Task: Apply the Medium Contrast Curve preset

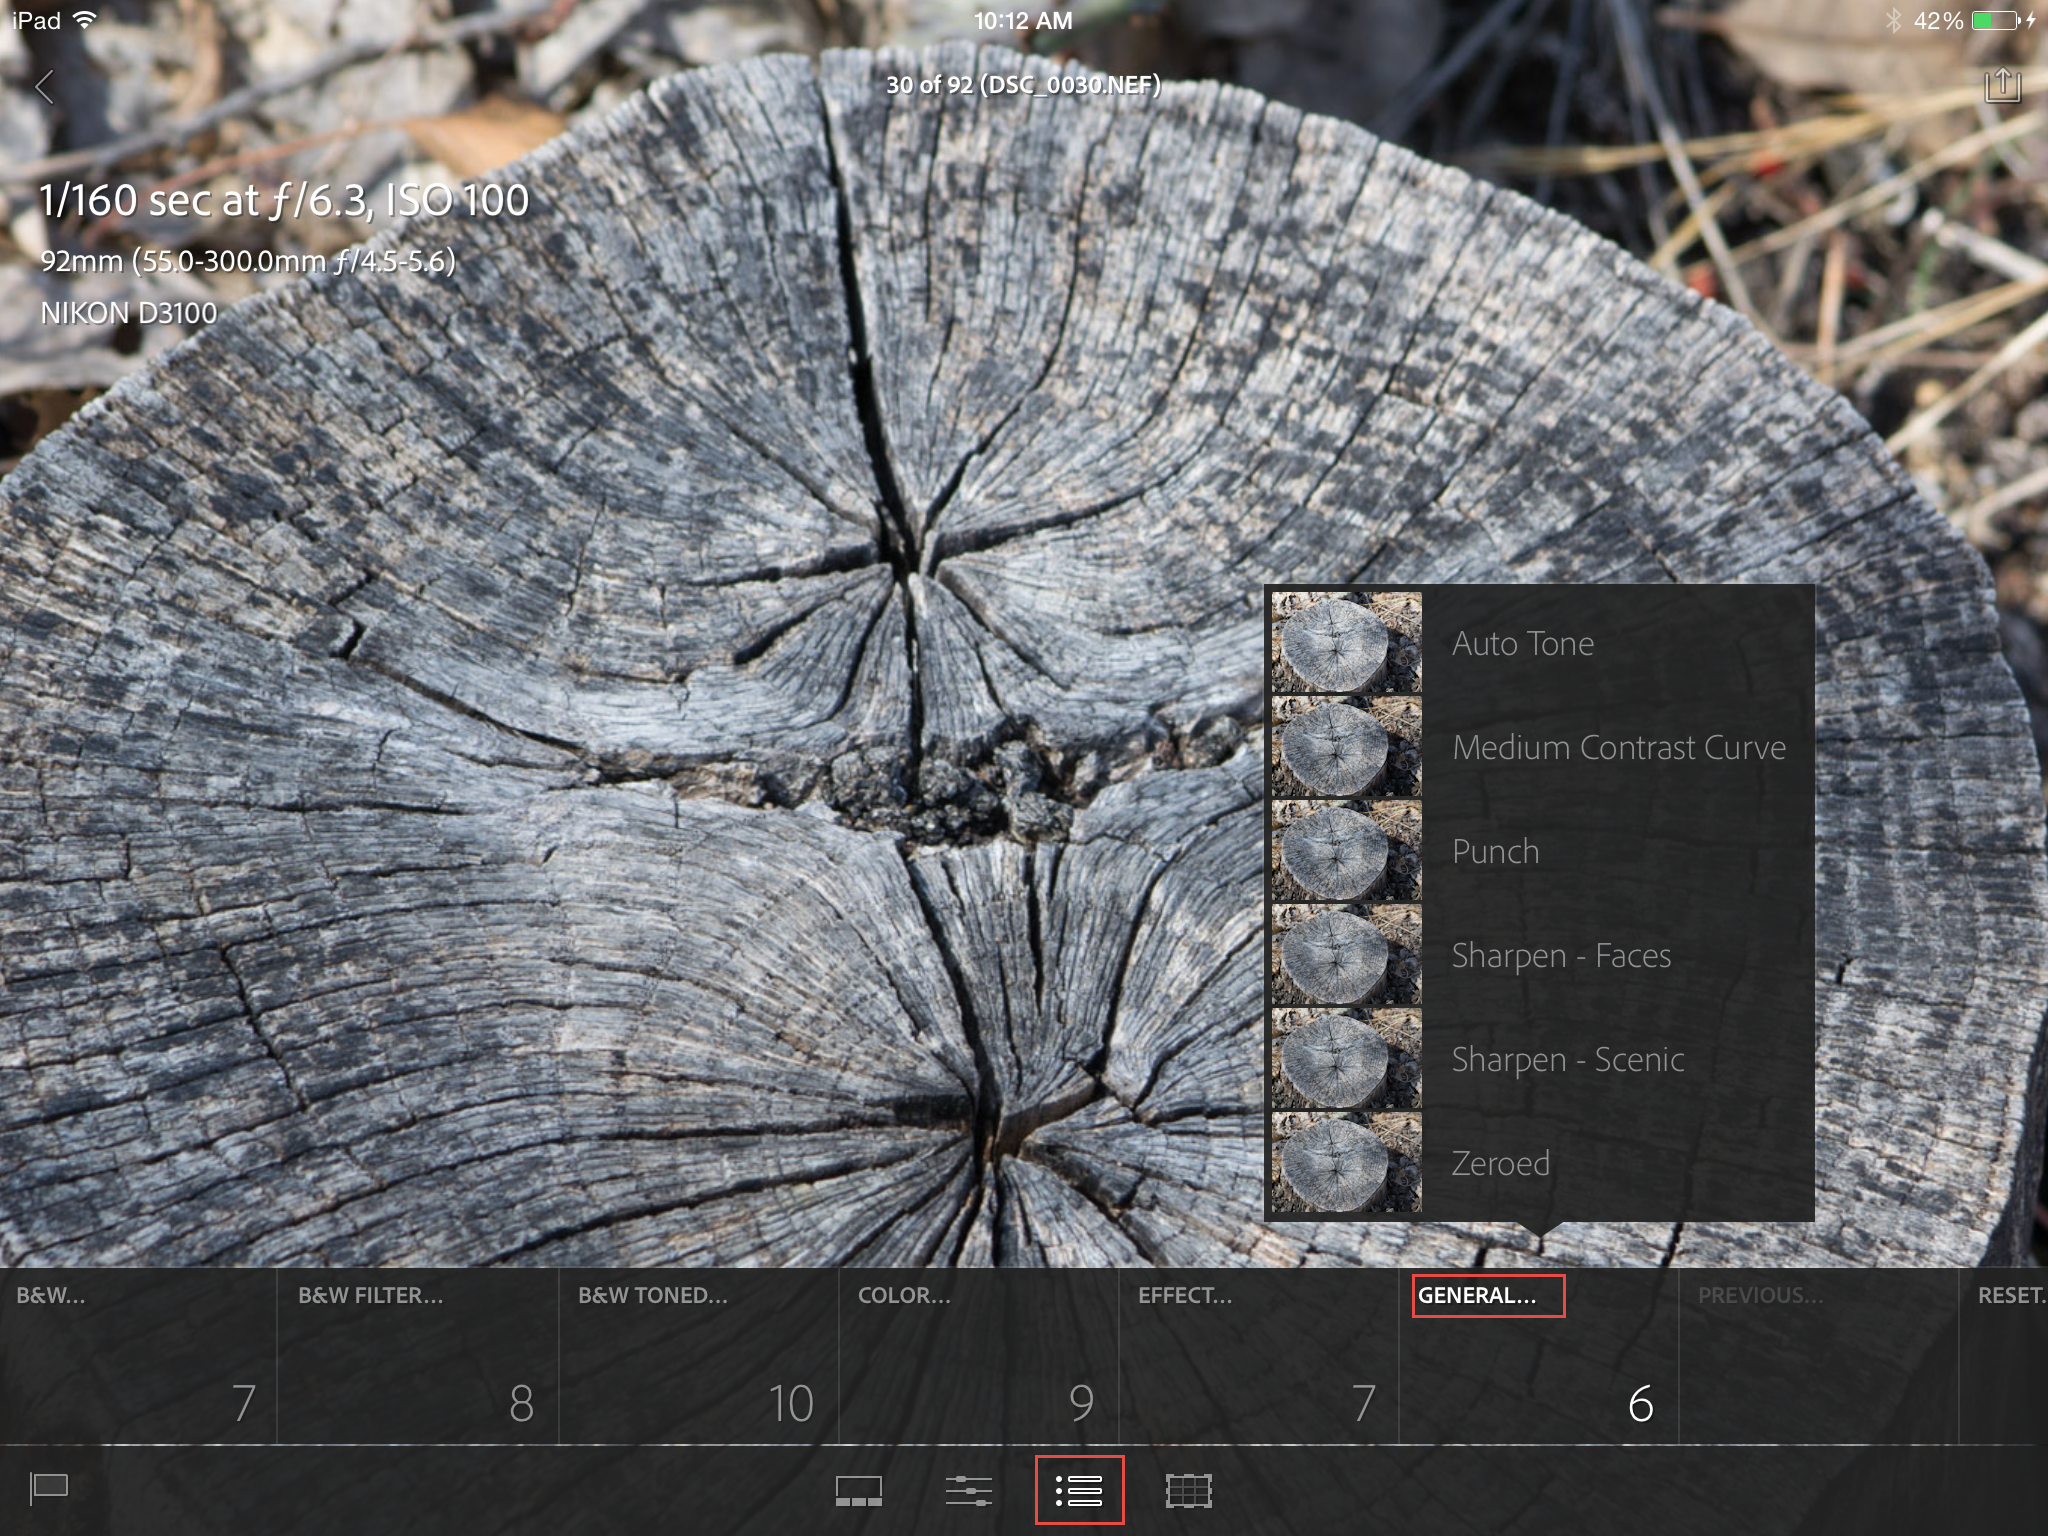Action: tap(1540, 747)
